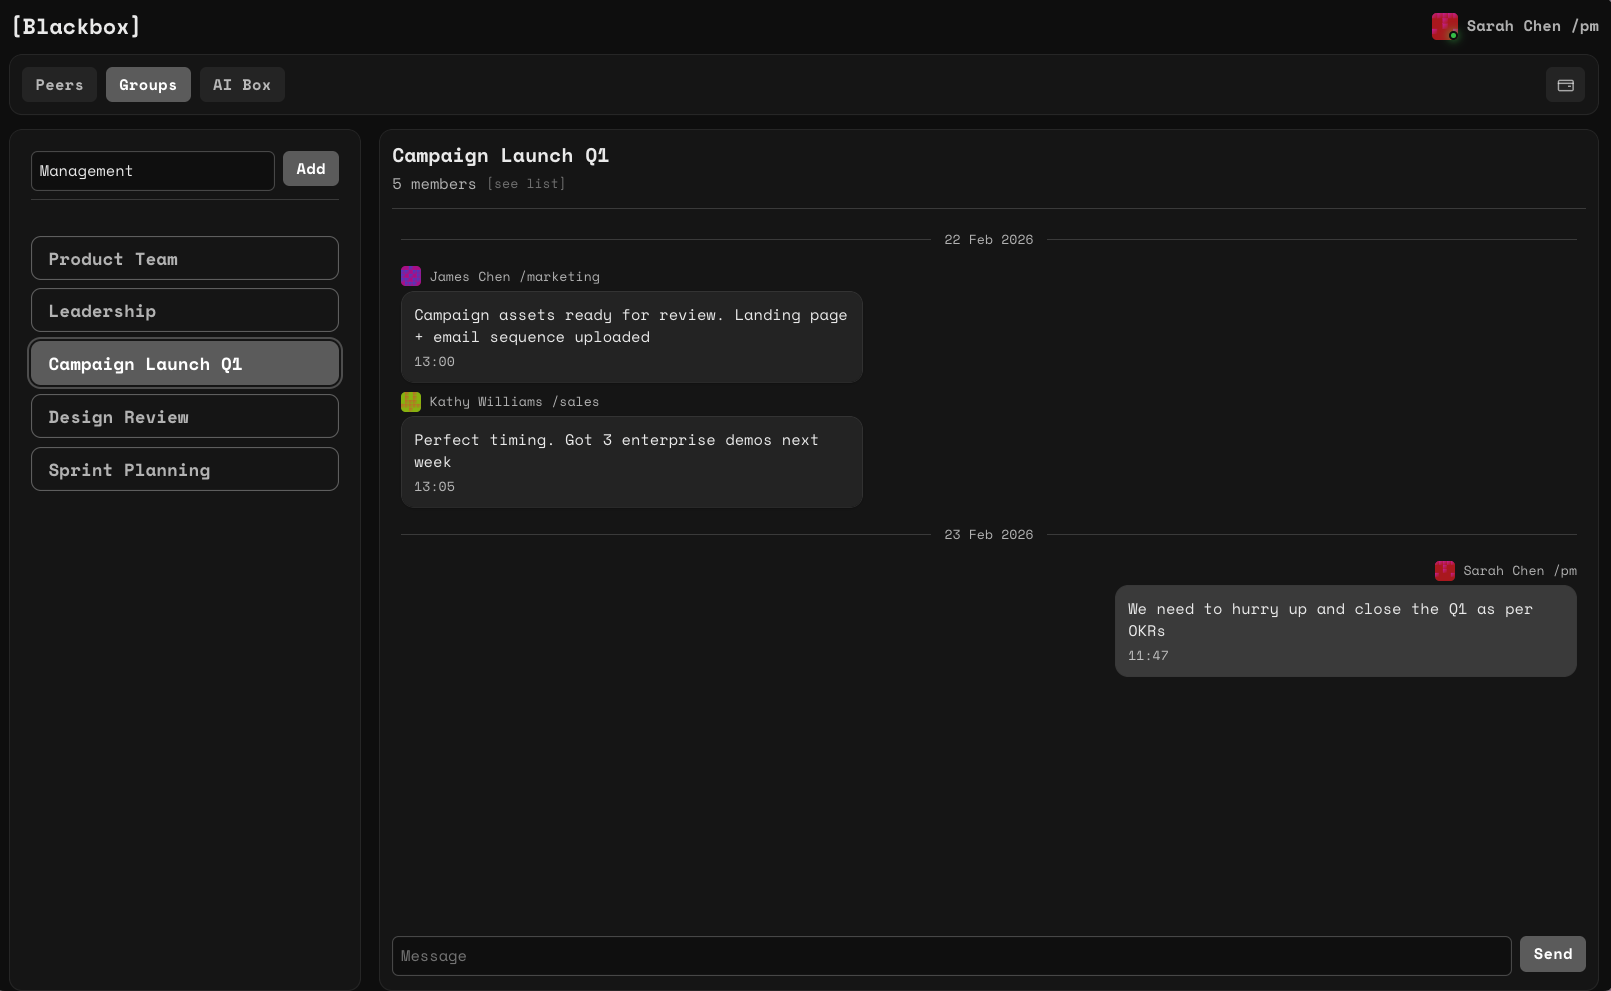Select the Leadership group
Screen dimensions: 1611x991
click(x=185, y=311)
